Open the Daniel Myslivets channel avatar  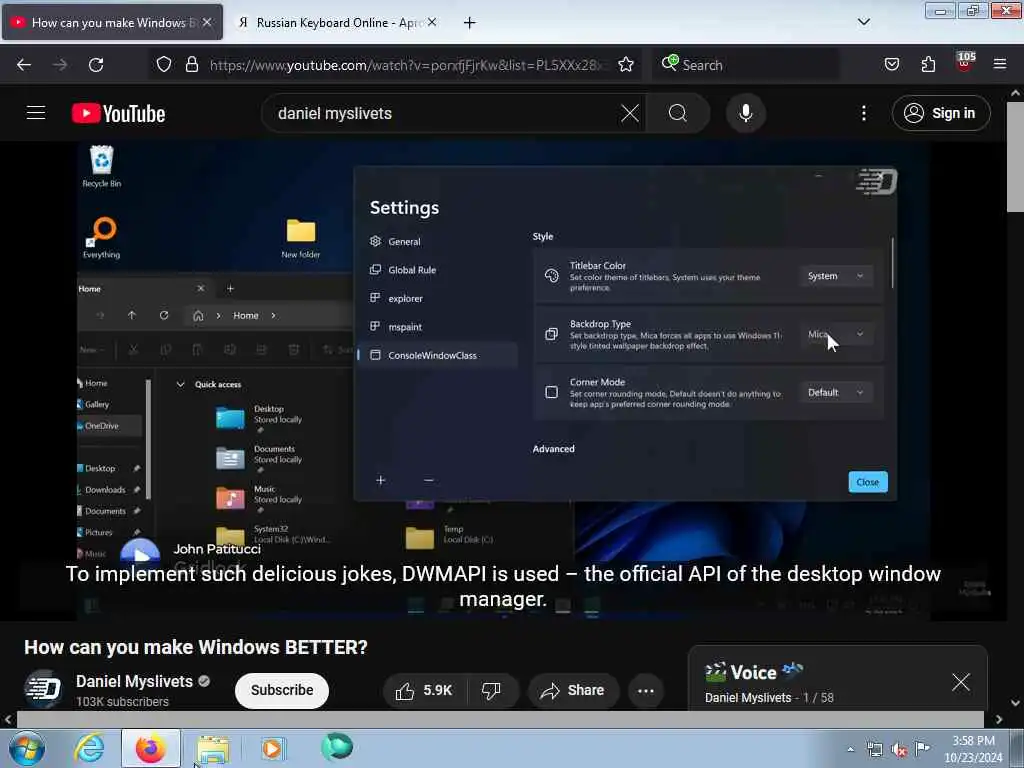(x=42, y=689)
